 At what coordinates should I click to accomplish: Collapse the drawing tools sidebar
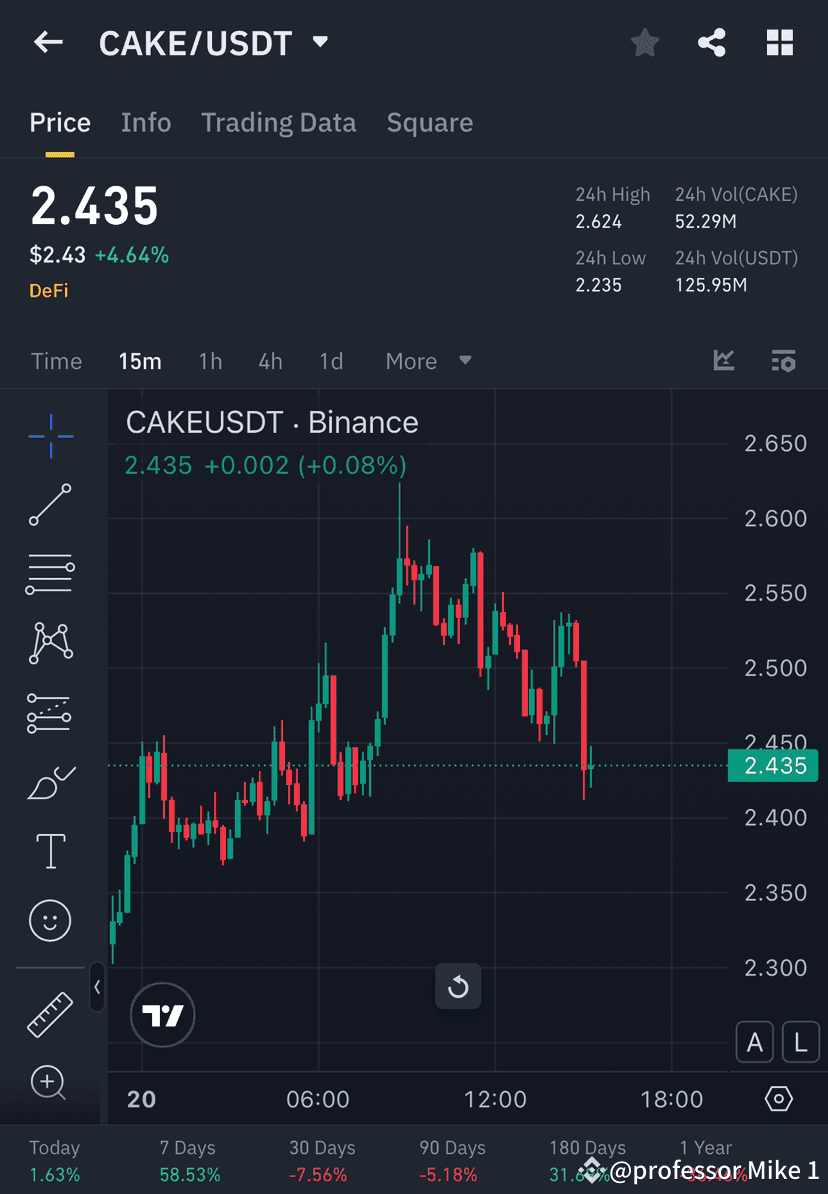pos(97,988)
